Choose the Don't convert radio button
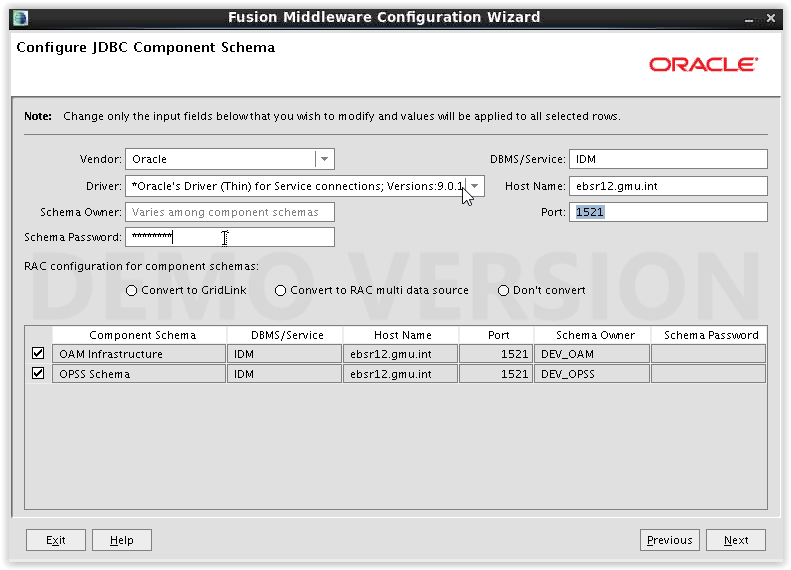 click(x=542, y=291)
